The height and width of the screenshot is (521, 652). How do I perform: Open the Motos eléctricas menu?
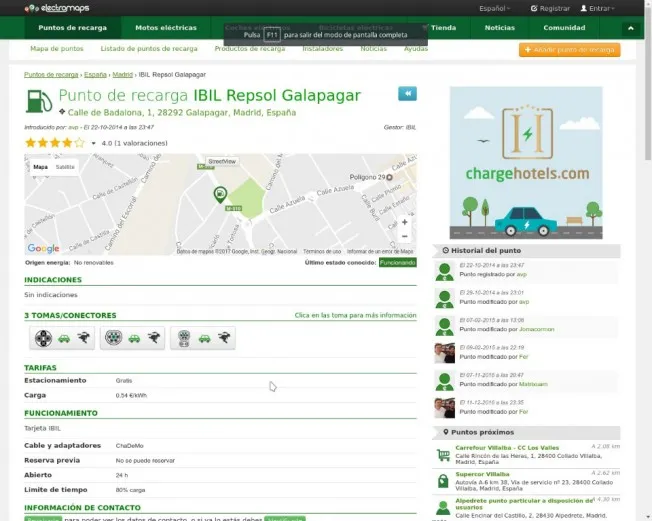[166, 27]
